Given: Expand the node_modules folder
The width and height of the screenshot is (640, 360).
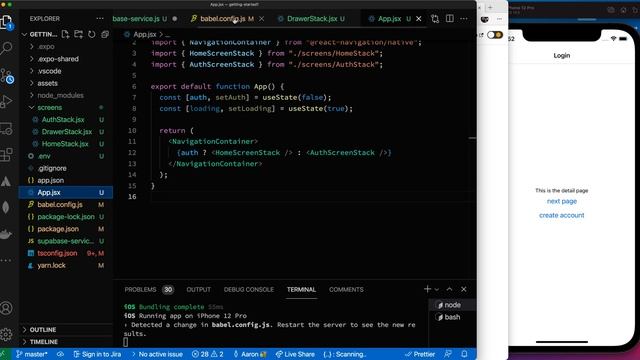Looking at the screenshot, I should [x=60, y=96].
